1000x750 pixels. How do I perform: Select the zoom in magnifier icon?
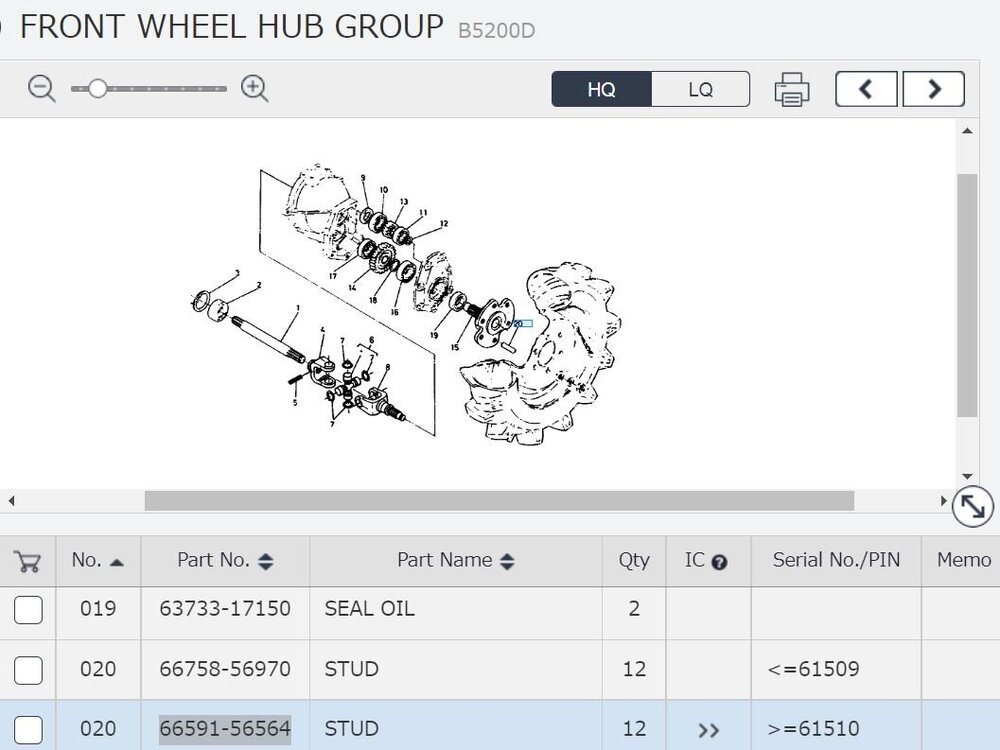pyautogui.click(x=254, y=89)
